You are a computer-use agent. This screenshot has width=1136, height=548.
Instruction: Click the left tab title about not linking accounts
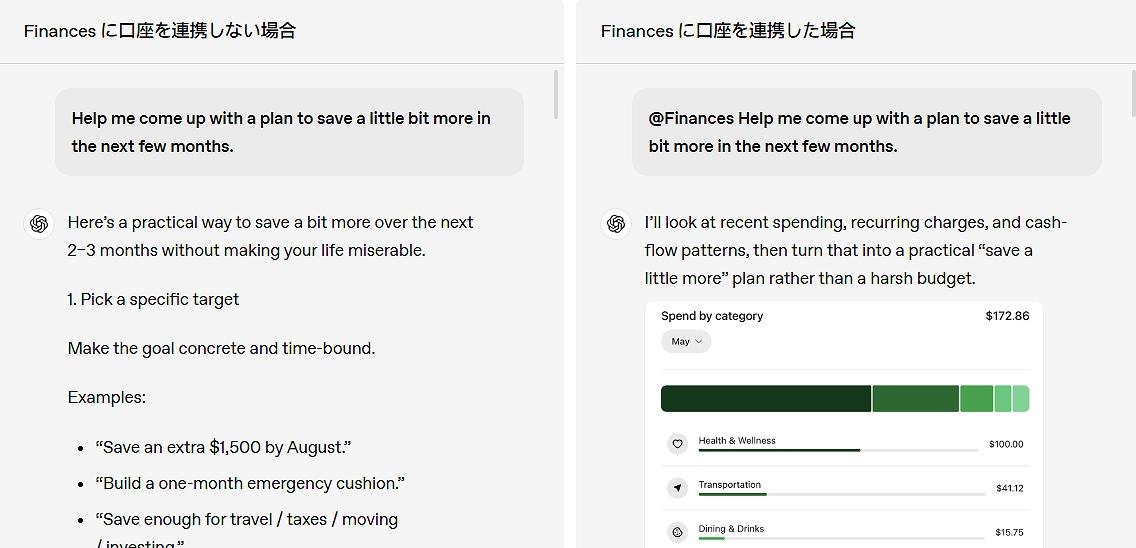(x=159, y=30)
